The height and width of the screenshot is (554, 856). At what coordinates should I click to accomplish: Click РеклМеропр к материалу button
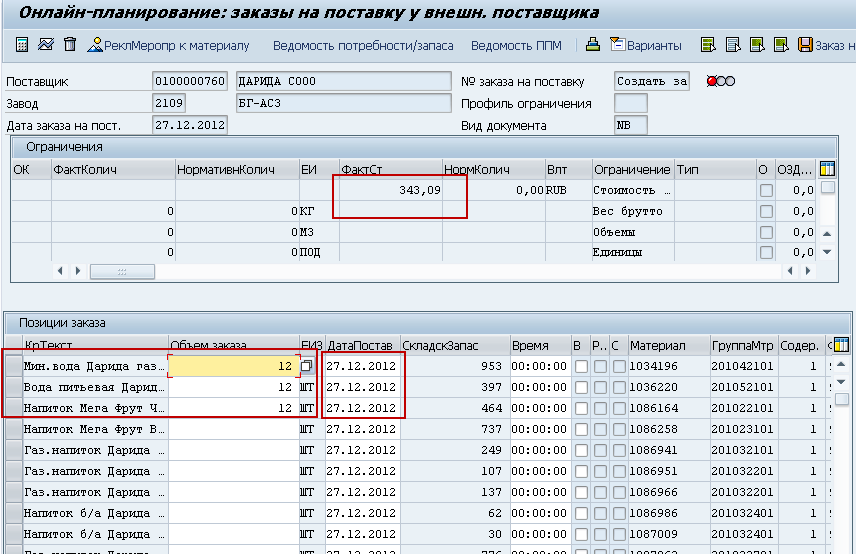coord(168,45)
